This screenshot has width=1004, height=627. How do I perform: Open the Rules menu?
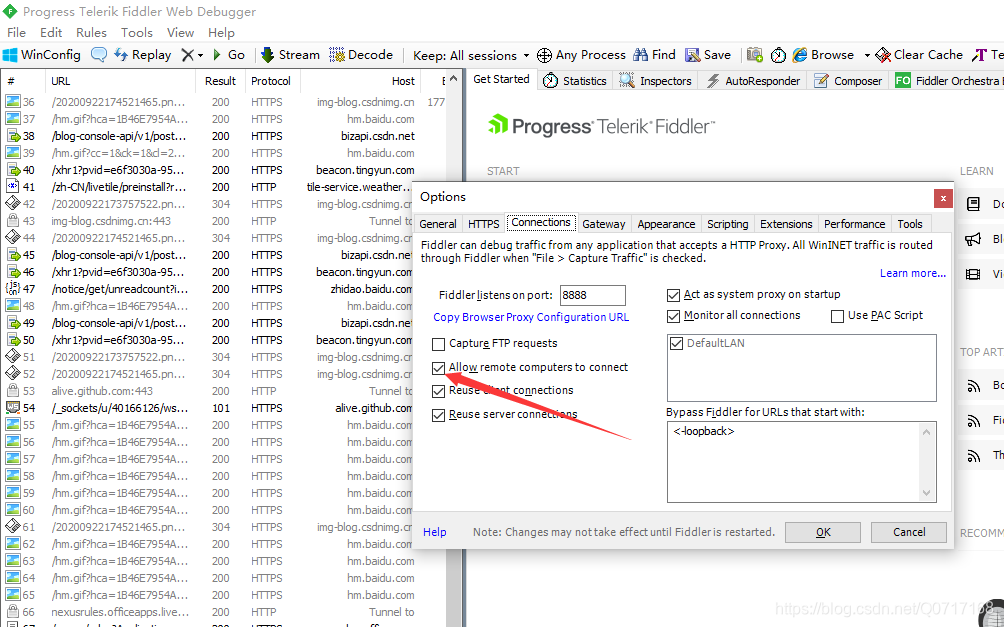click(x=91, y=33)
